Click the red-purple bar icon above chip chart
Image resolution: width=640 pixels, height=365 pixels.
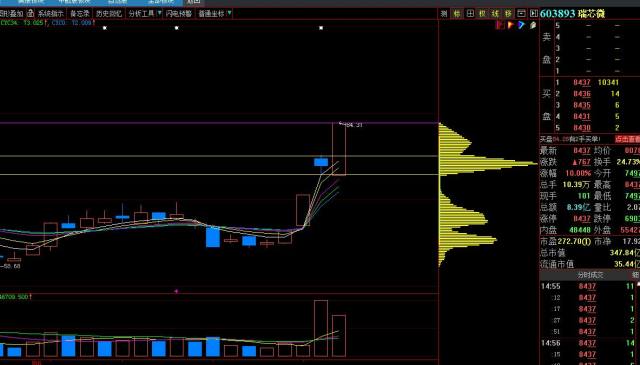[500, 25]
